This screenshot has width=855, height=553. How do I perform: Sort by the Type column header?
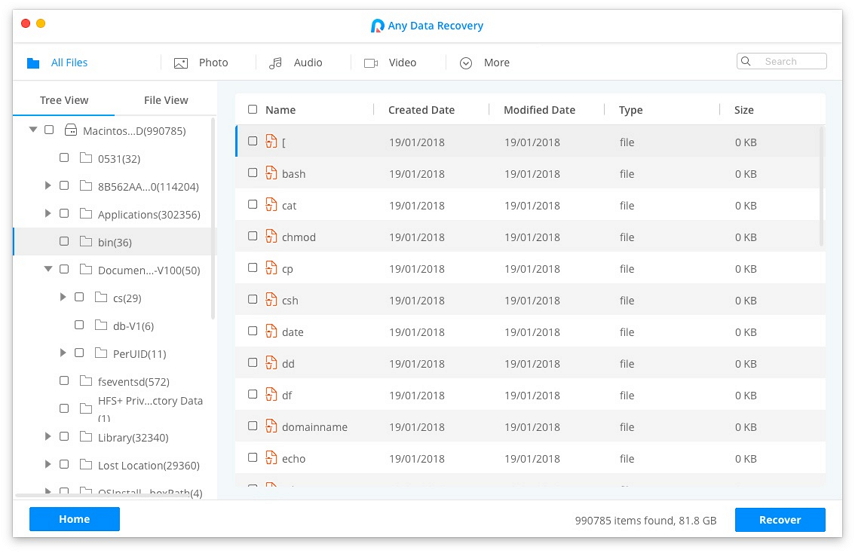click(x=630, y=110)
